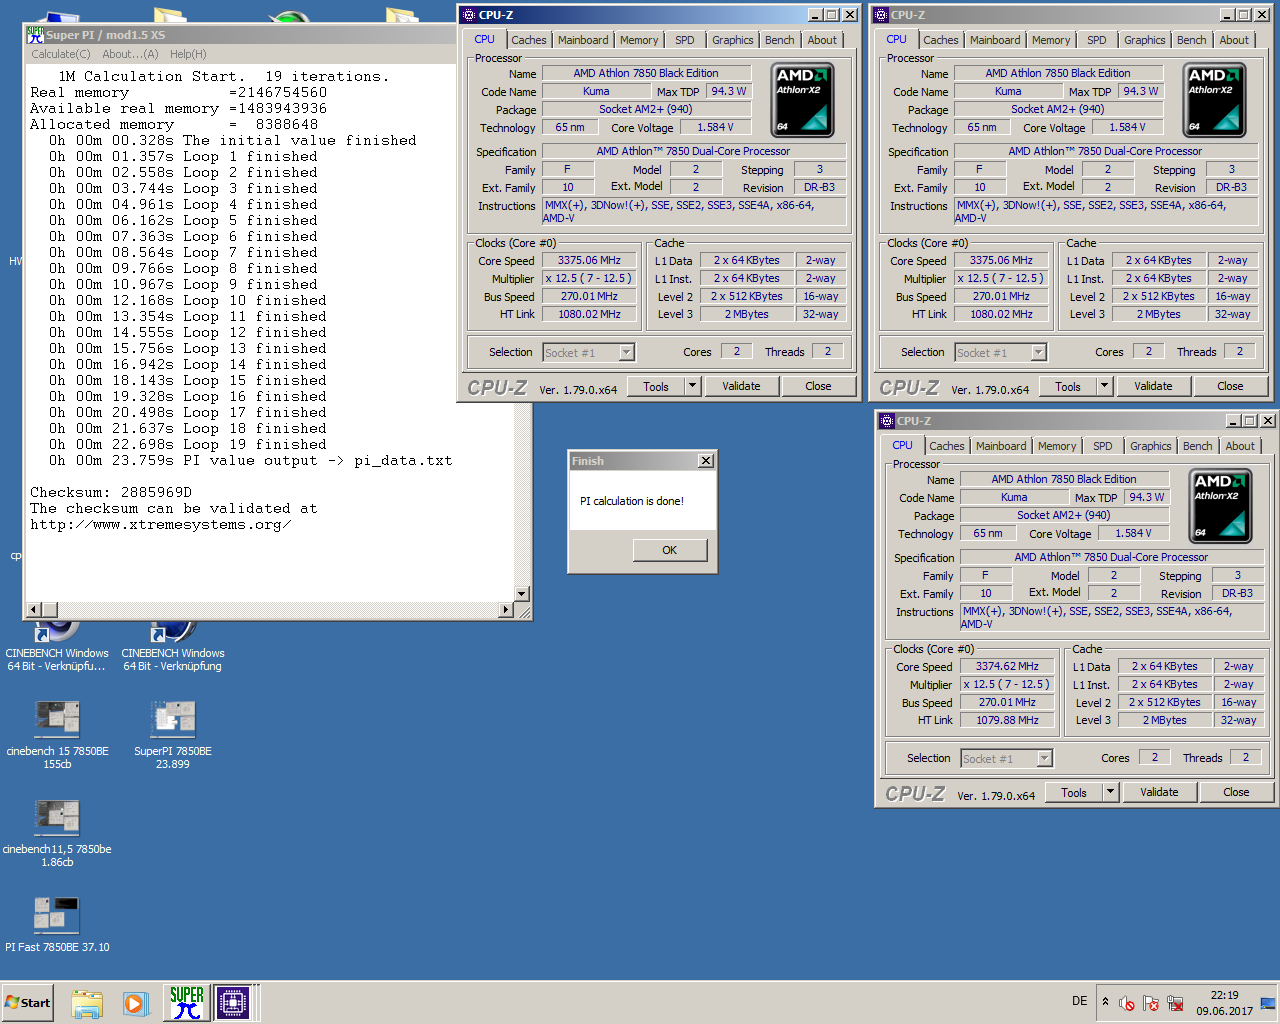Click the CPU-Z taskbar icon
Screen dimensions: 1280x1024
[232, 1003]
